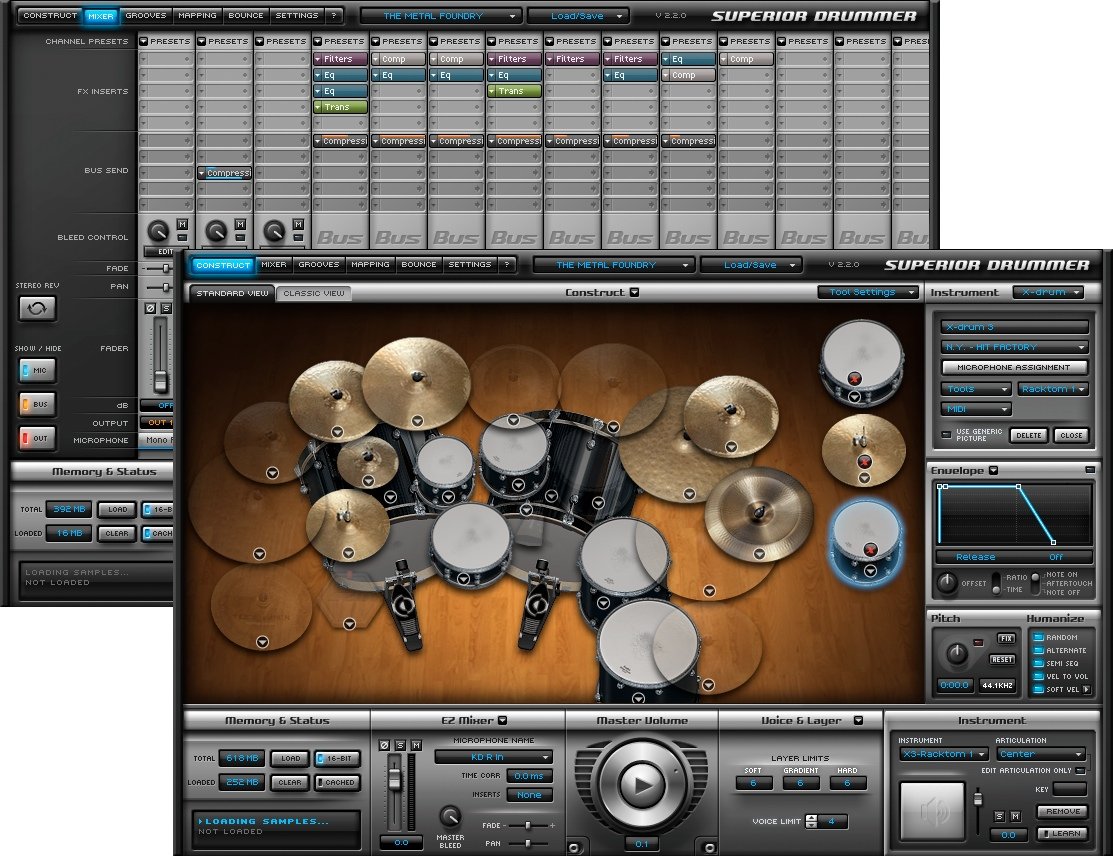Viewport: 1113px width, 856px height.
Task: Toggle Humanize Random option
Action: click(x=1038, y=637)
